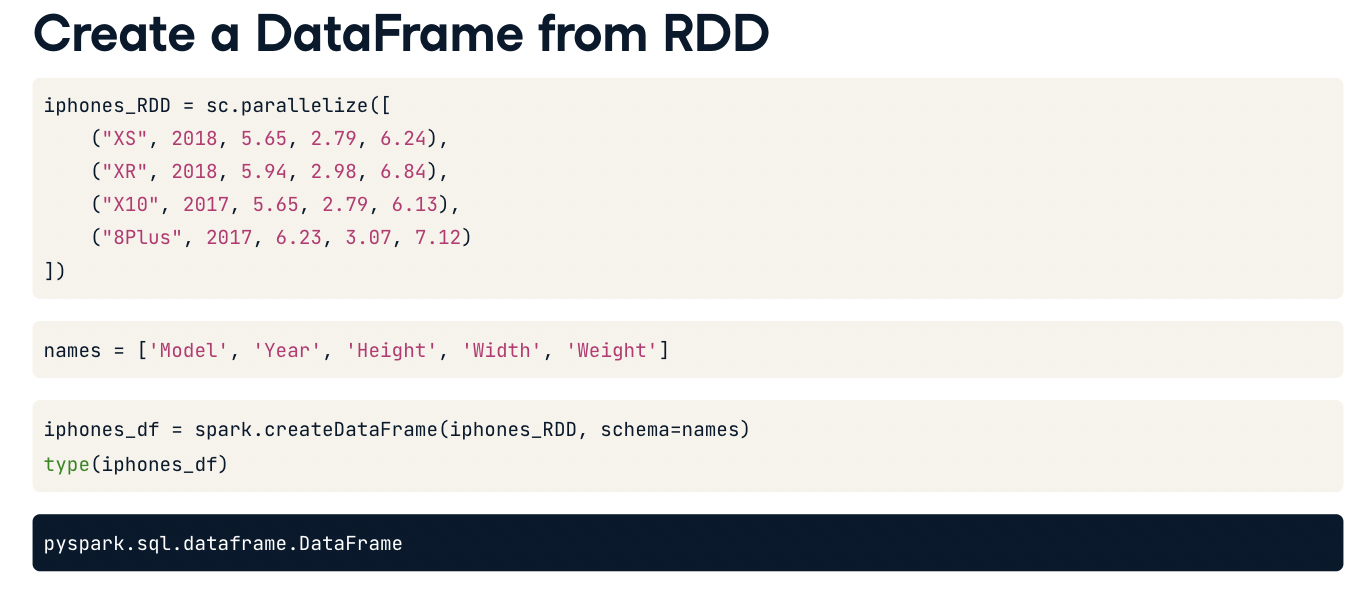Viewport: 1370px width, 594px height.
Task: Click 'schema=names' argument in the code
Action: (x=670, y=430)
